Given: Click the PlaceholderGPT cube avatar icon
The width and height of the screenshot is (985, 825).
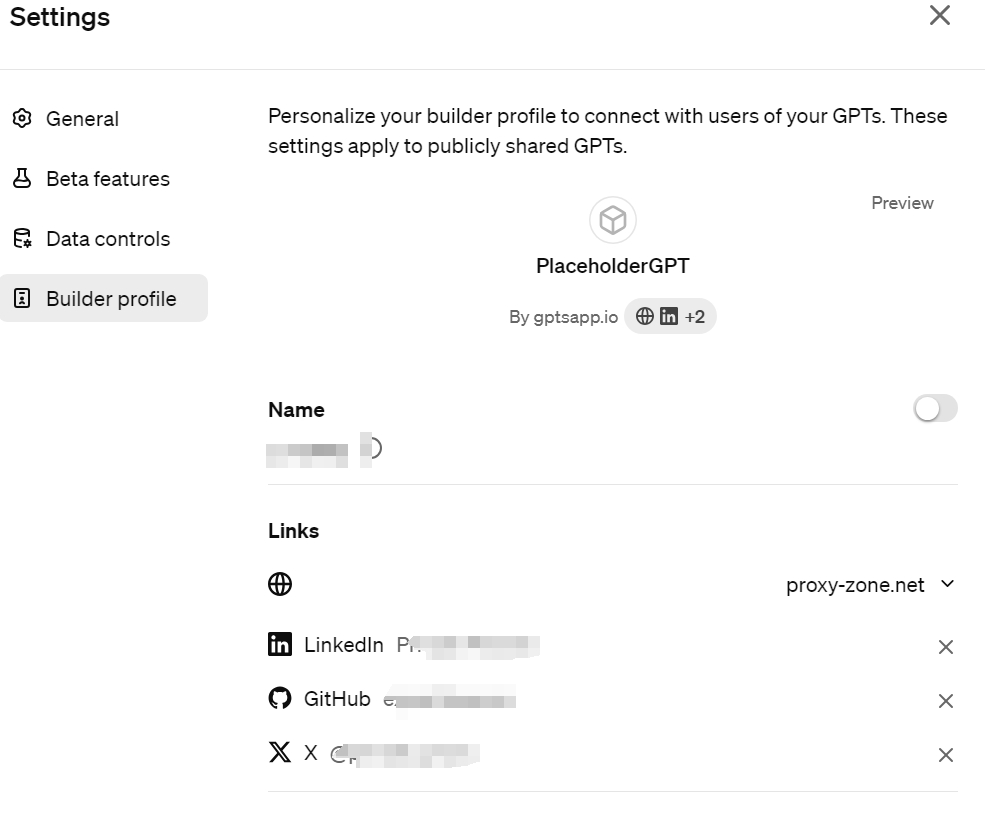Looking at the screenshot, I should point(613,219).
